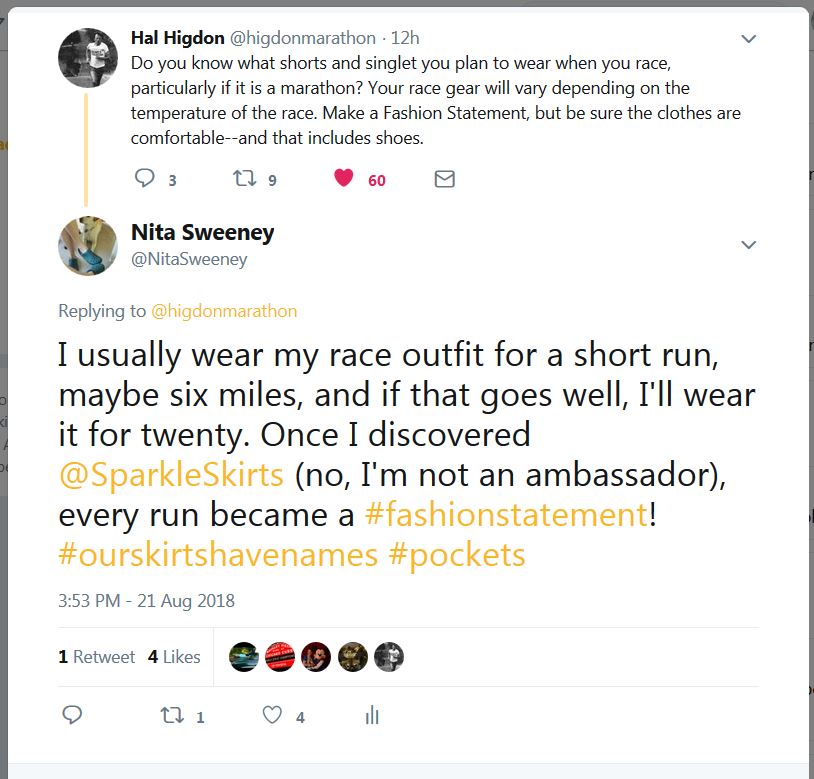Expand Nita Sweeney tweet's options chevron
This screenshot has height=779, width=814.
coord(748,245)
